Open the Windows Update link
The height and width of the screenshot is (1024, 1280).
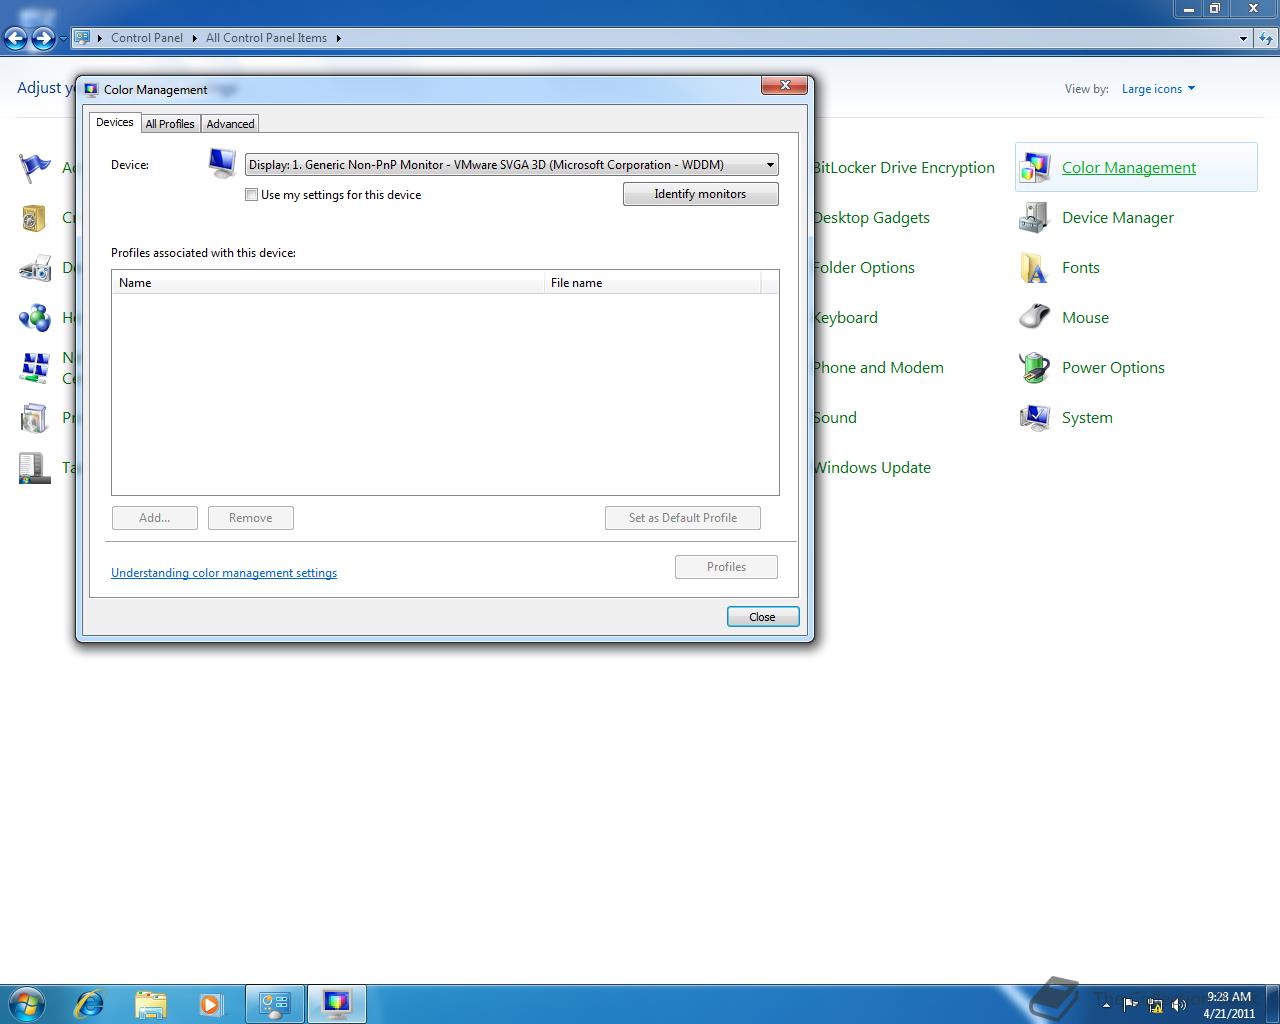[x=872, y=468]
